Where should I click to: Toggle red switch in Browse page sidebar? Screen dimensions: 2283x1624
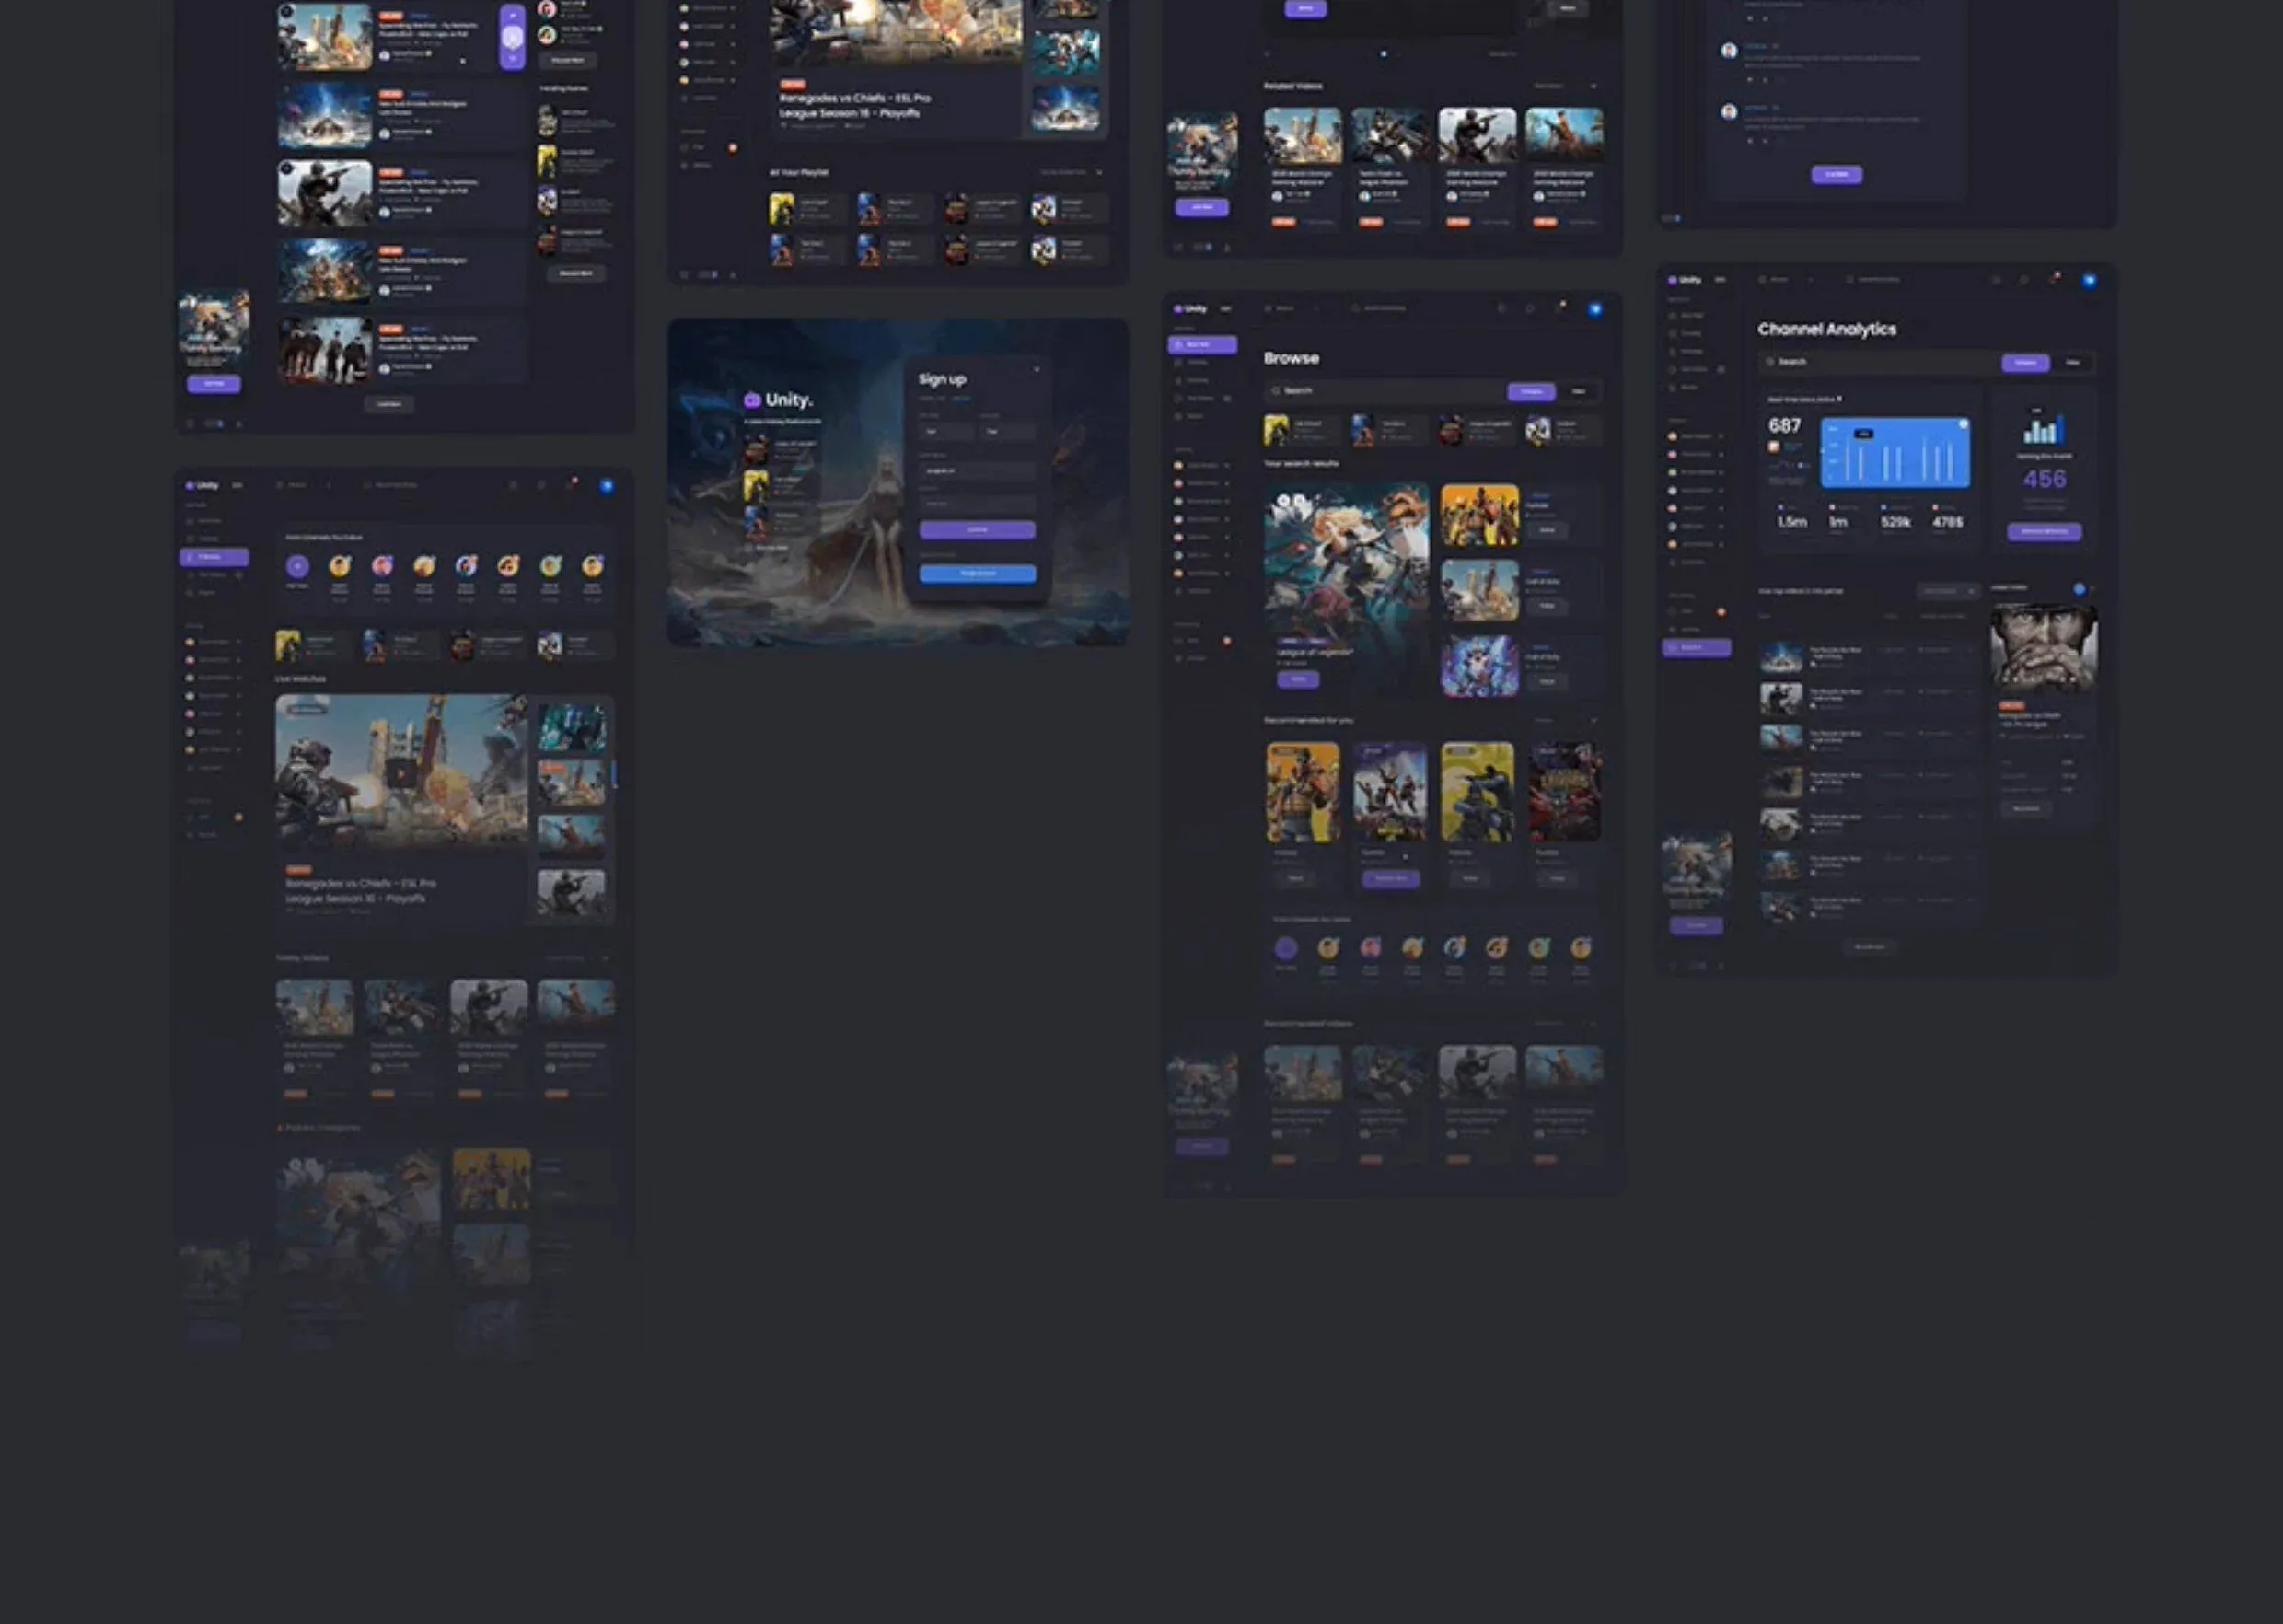[x=1226, y=640]
